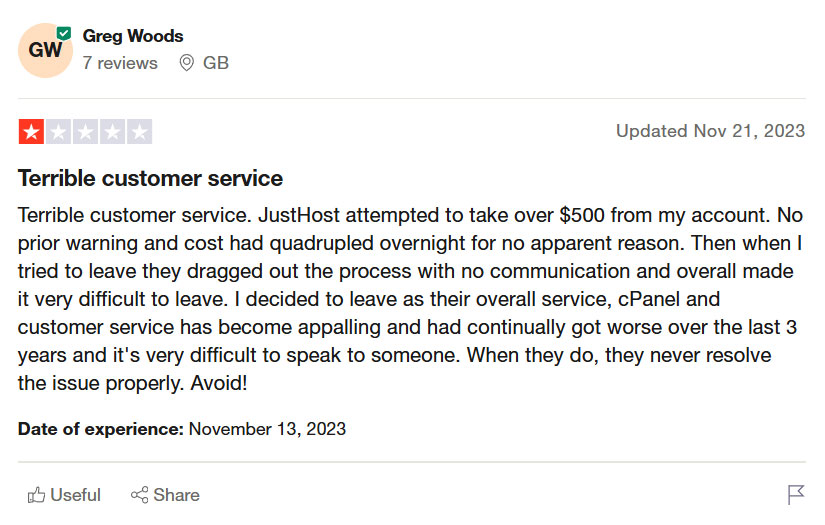
Task: Click the location pin icon
Action: 186,63
